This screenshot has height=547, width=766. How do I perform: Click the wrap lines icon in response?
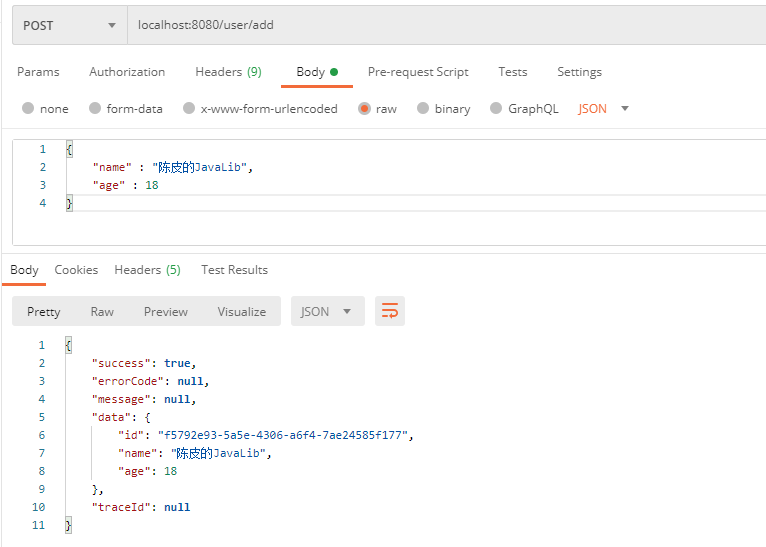(x=390, y=311)
